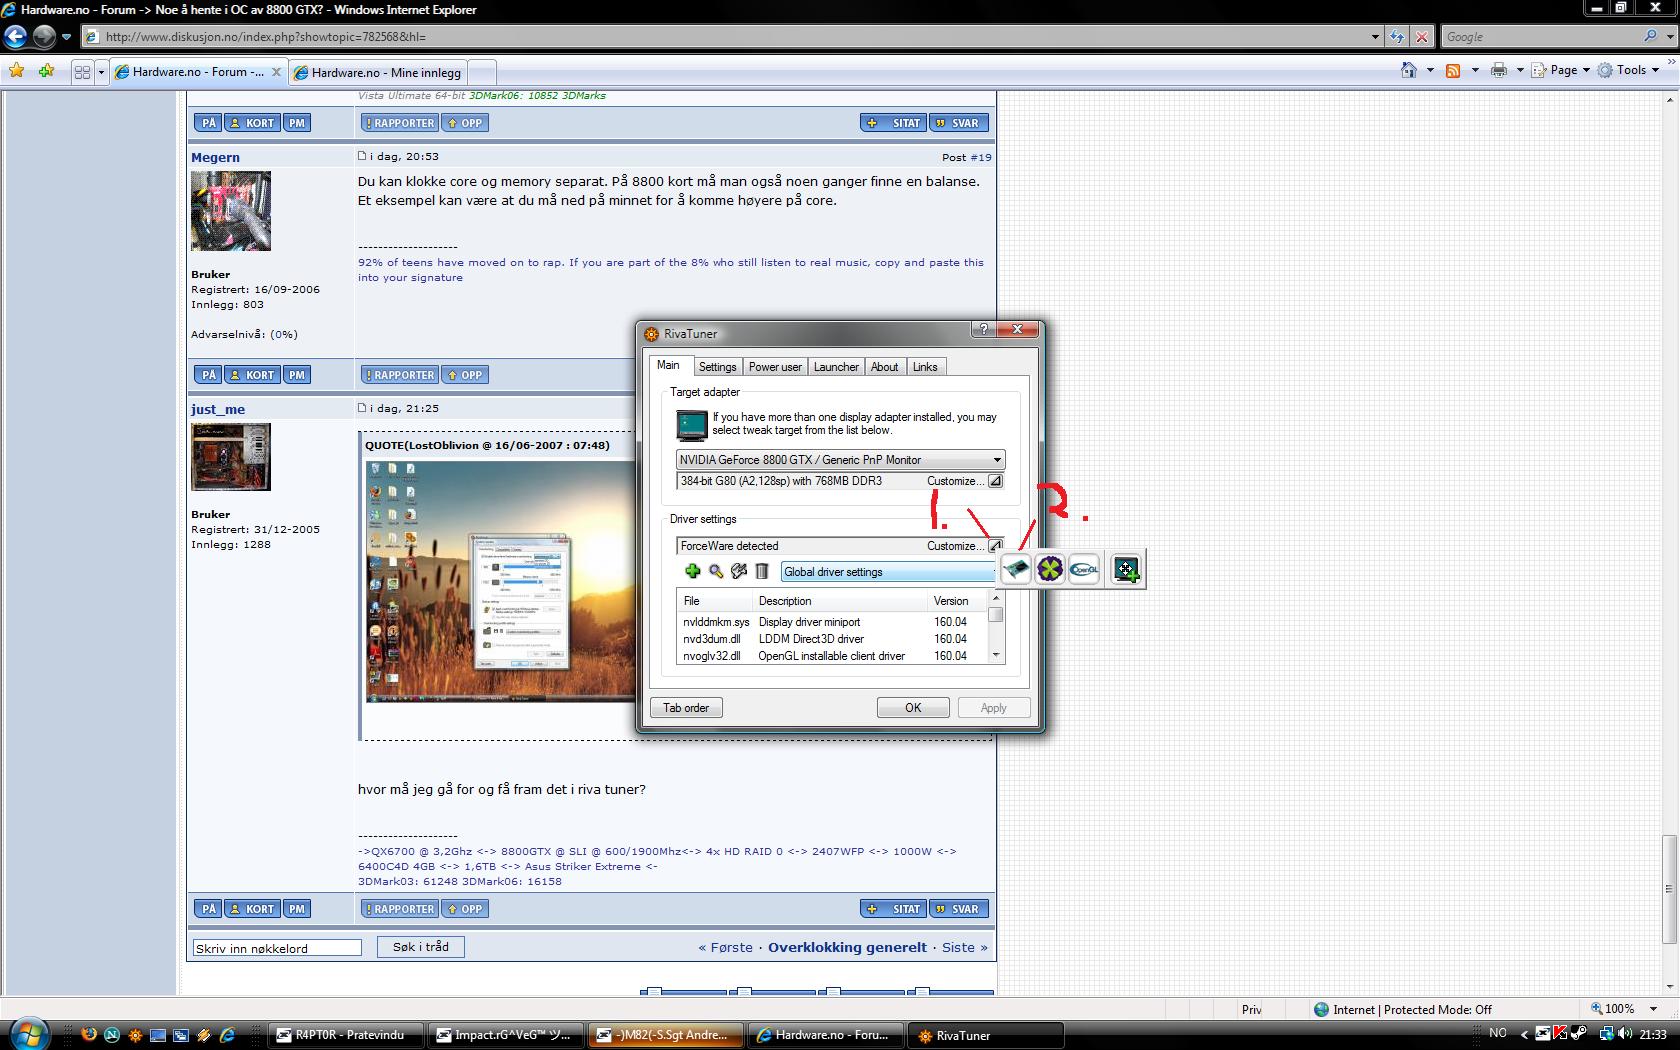The height and width of the screenshot is (1050, 1680).
Task: Refresh the page with the refresh icon
Action: [1397, 37]
